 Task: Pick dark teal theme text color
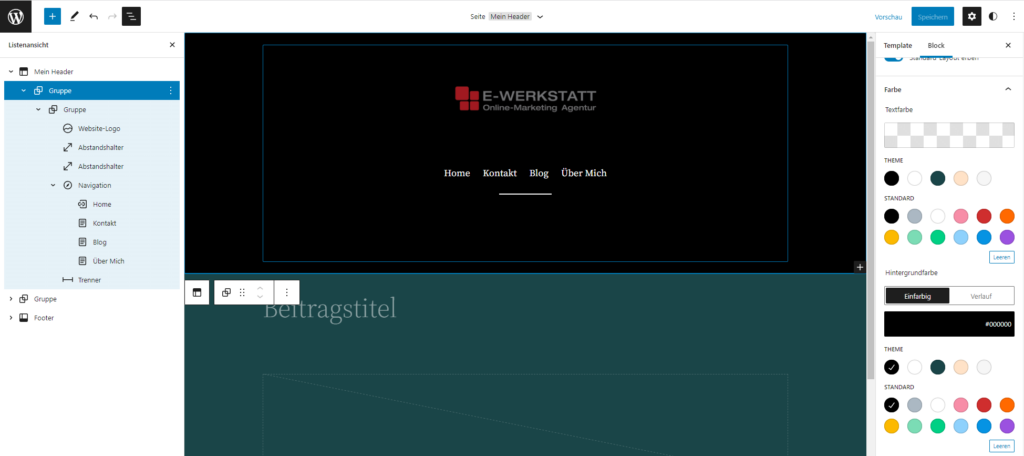tap(938, 178)
